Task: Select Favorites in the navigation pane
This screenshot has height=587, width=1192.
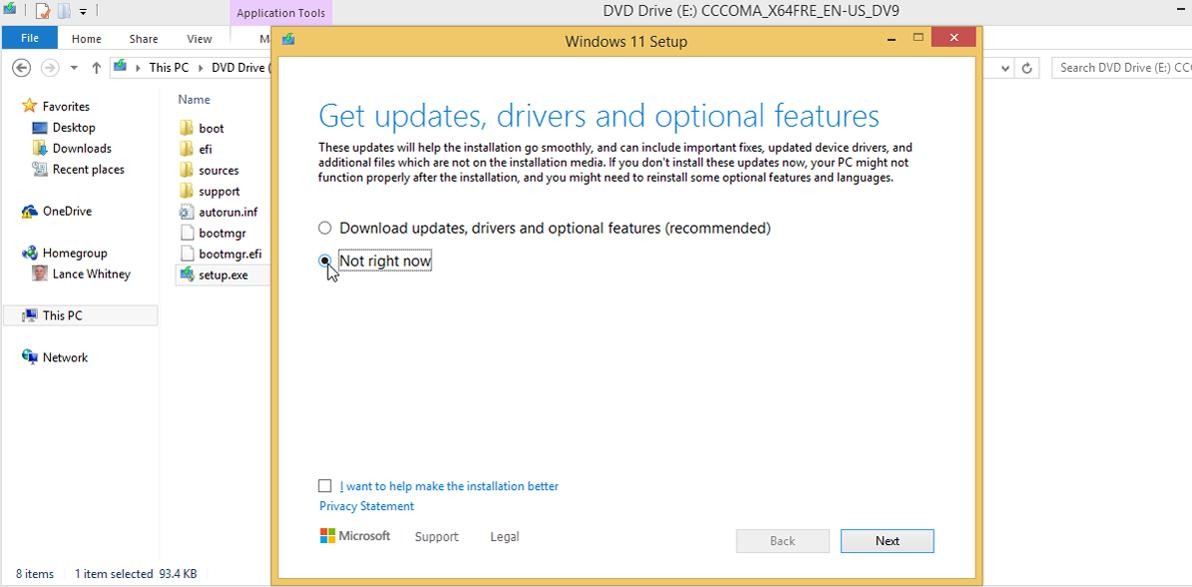Action: 65,106
